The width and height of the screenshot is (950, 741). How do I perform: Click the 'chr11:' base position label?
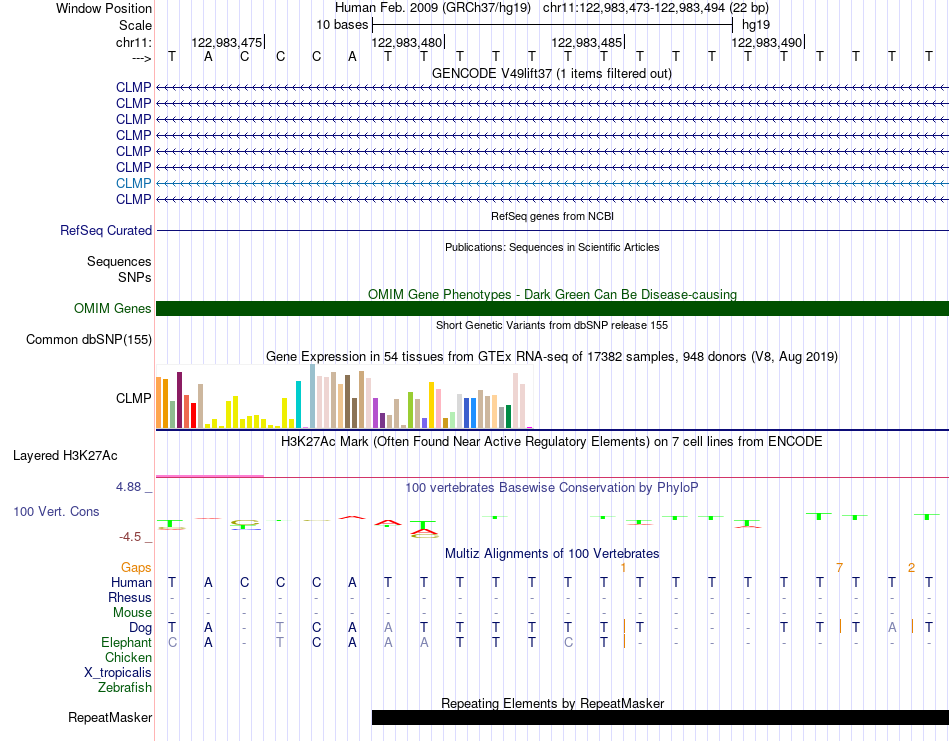(x=134, y=42)
